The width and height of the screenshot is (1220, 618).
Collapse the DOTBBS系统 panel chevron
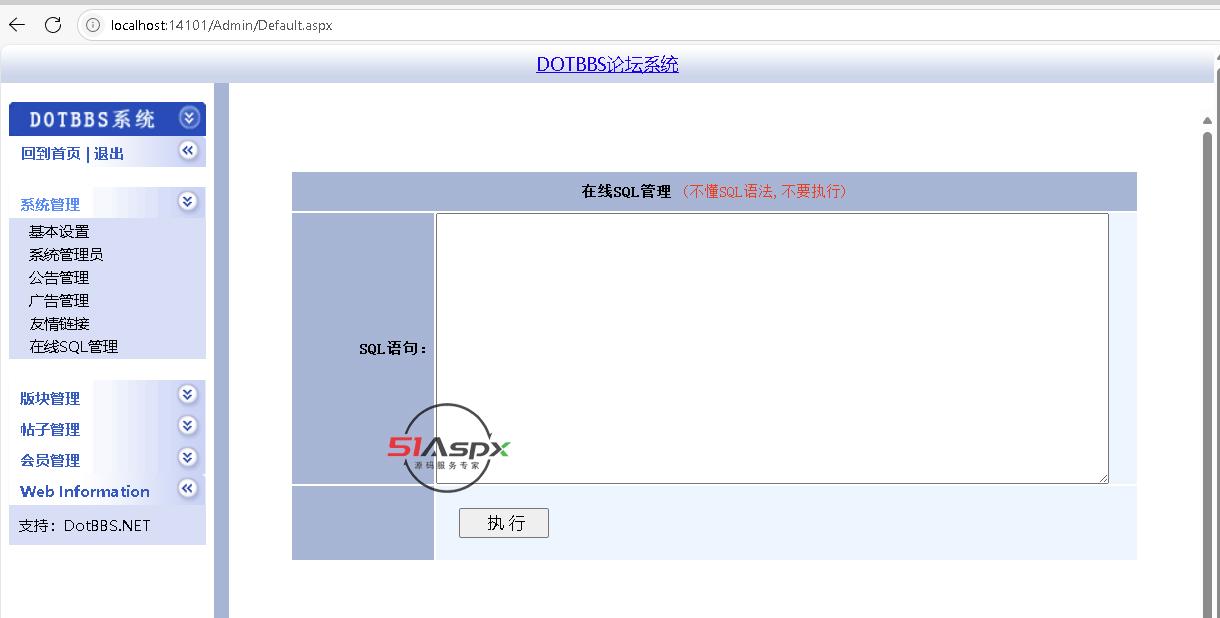point(189,118)
